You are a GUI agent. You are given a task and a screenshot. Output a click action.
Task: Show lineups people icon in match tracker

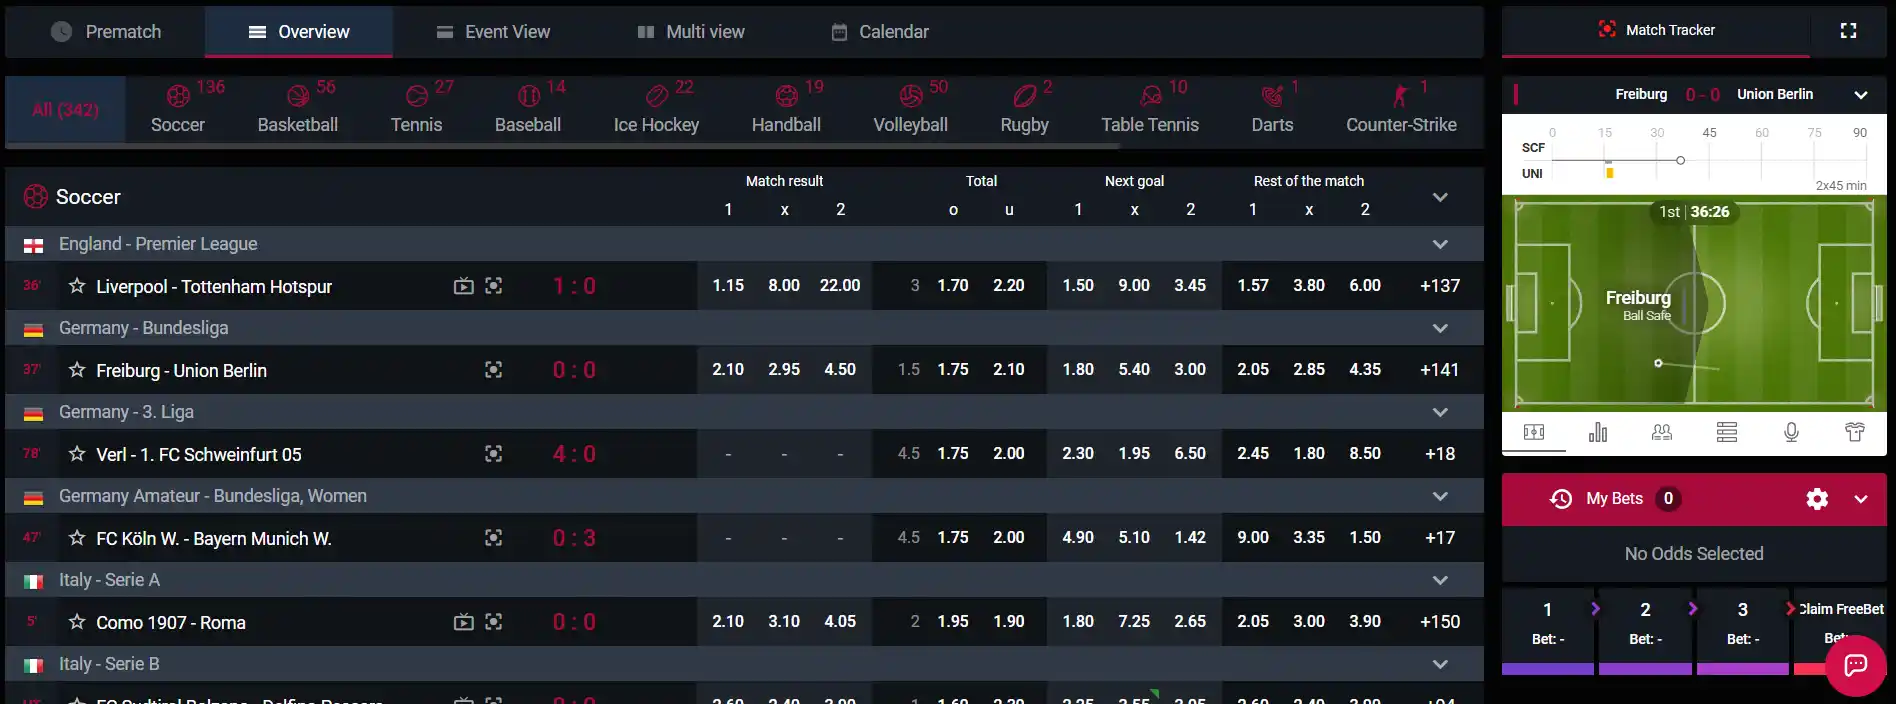tap(1662, 432)
